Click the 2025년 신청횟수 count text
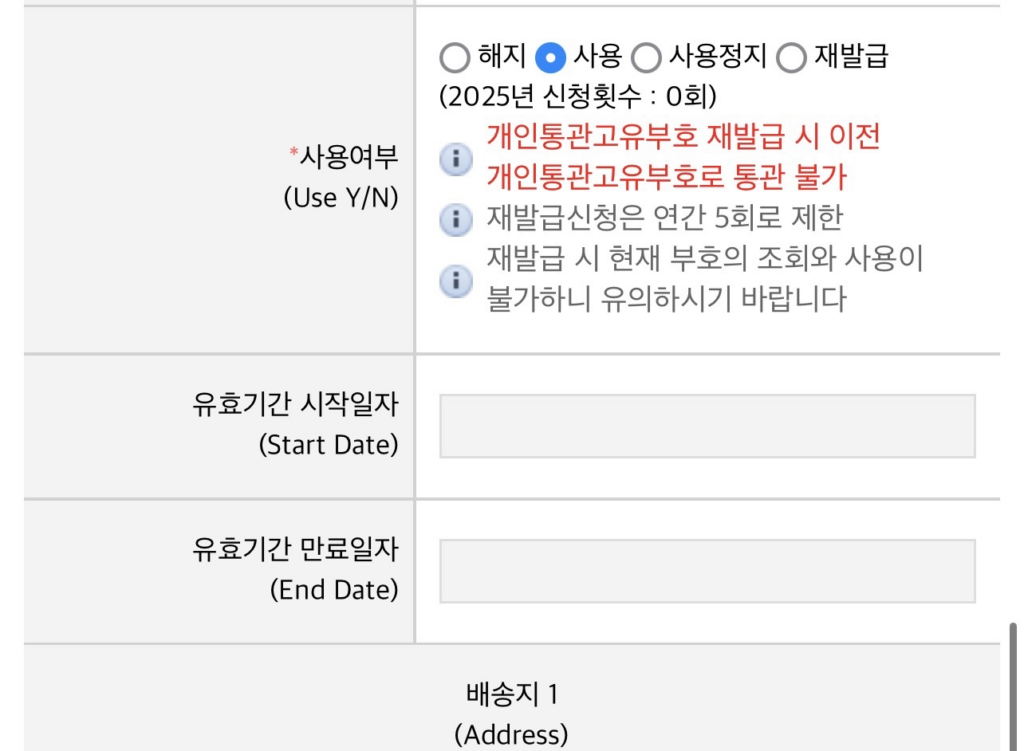This screenshot has height=751, width=1024. click(x=578, y=97)
